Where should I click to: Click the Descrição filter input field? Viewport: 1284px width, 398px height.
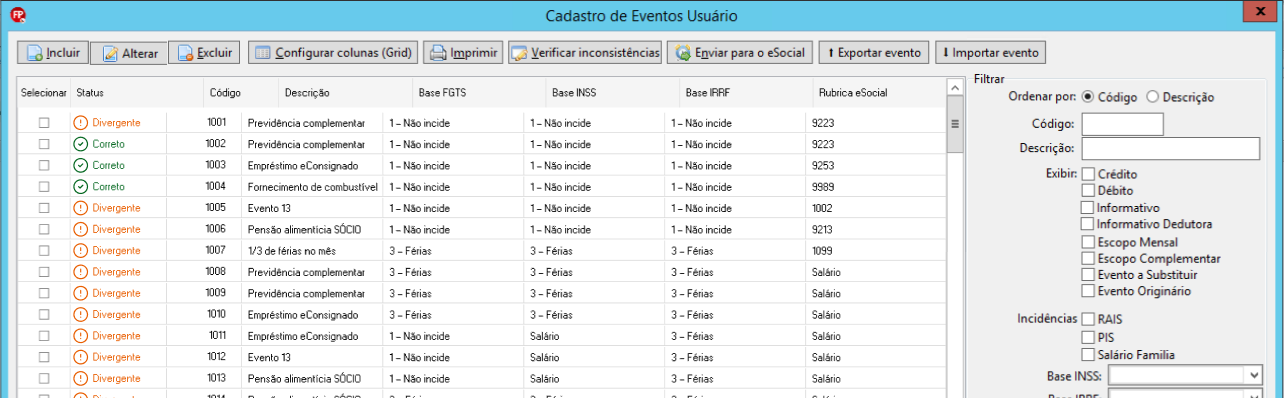pos(1170,148)
